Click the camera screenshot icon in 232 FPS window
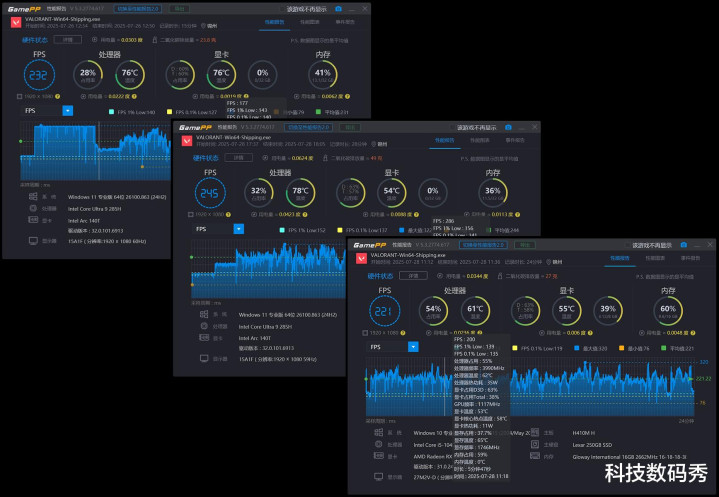Image resolution: width=719 pixels, height=497 pixels. pyautogui.click(x=338, y=9)
